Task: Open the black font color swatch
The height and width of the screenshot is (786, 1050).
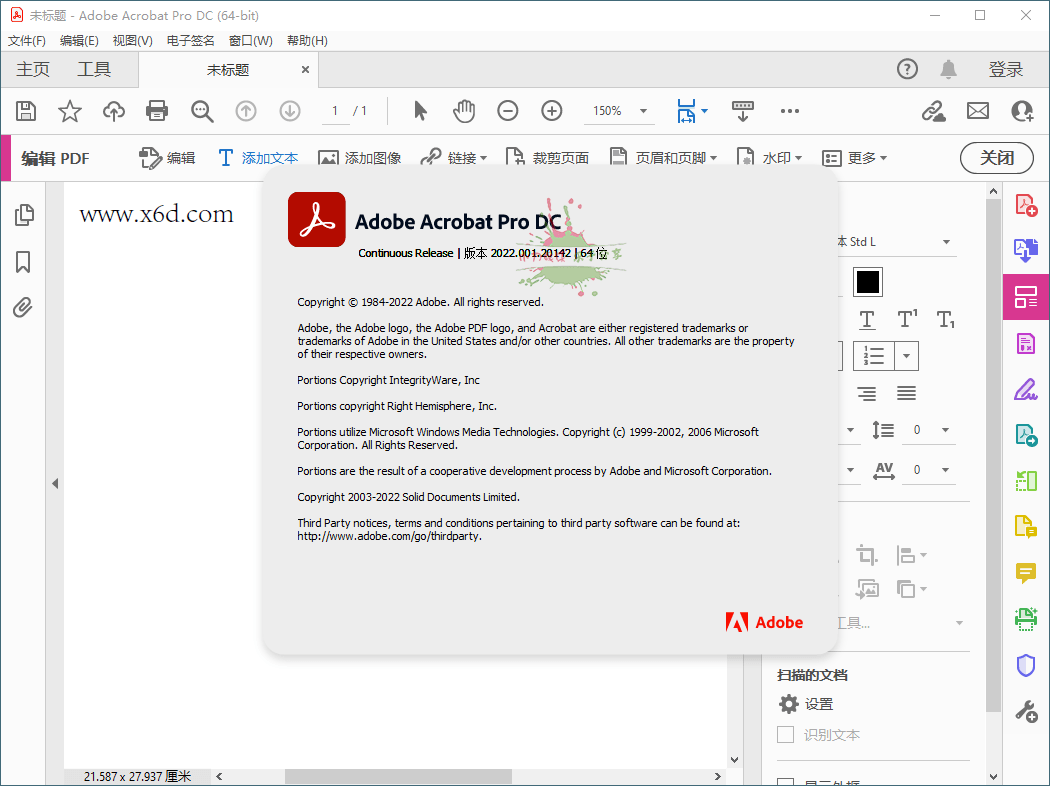Action: 867,282
